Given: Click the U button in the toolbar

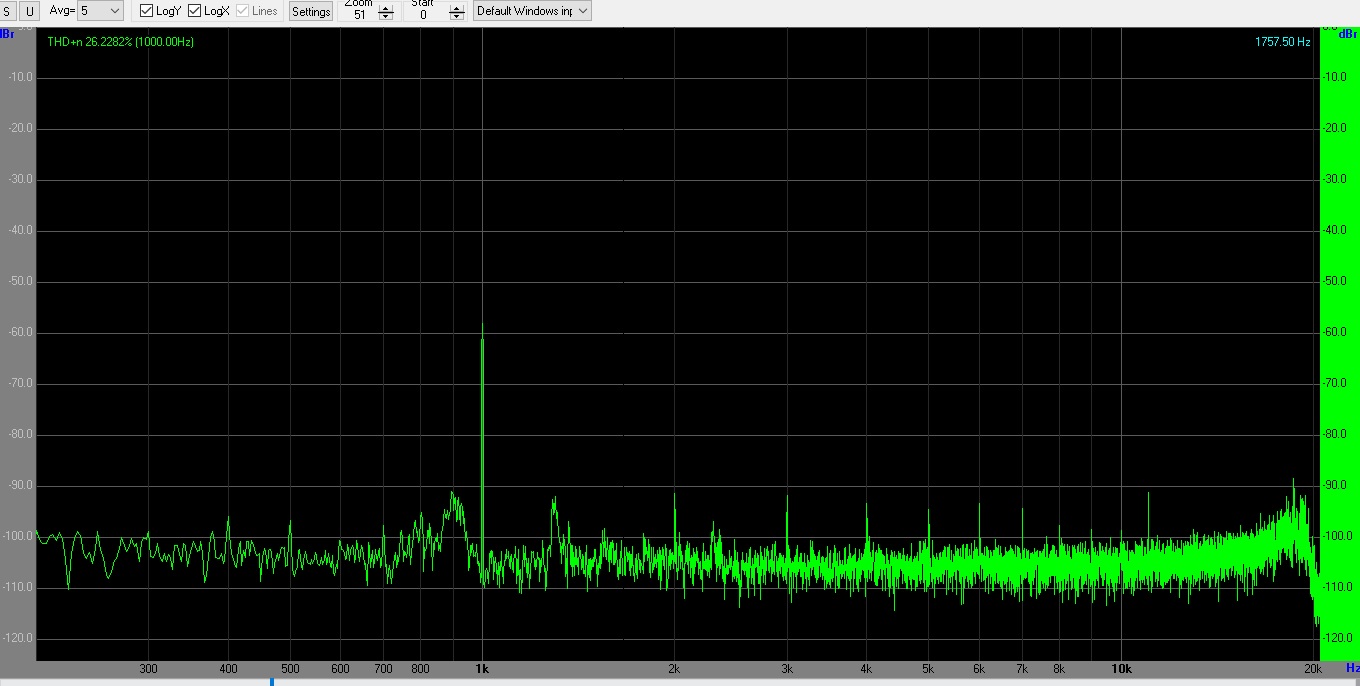Looking at the screenshot, I should pyautogui.click(x=29, y=11).
